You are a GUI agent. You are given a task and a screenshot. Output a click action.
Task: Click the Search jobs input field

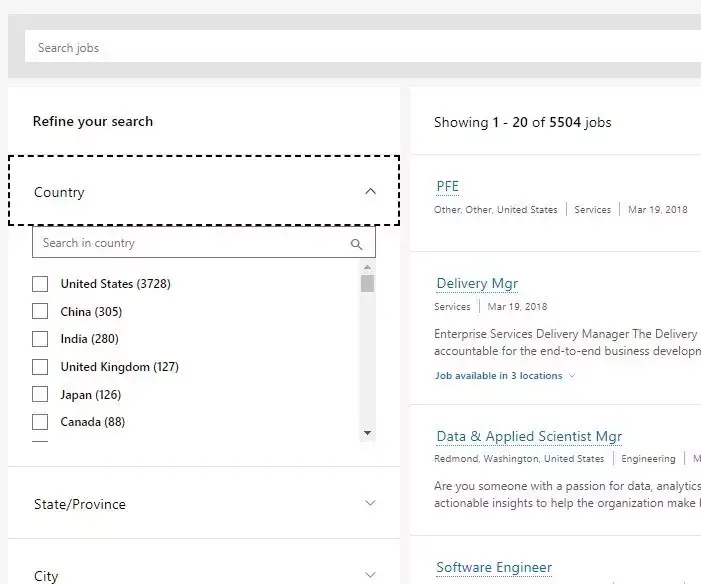coord(360,47)
